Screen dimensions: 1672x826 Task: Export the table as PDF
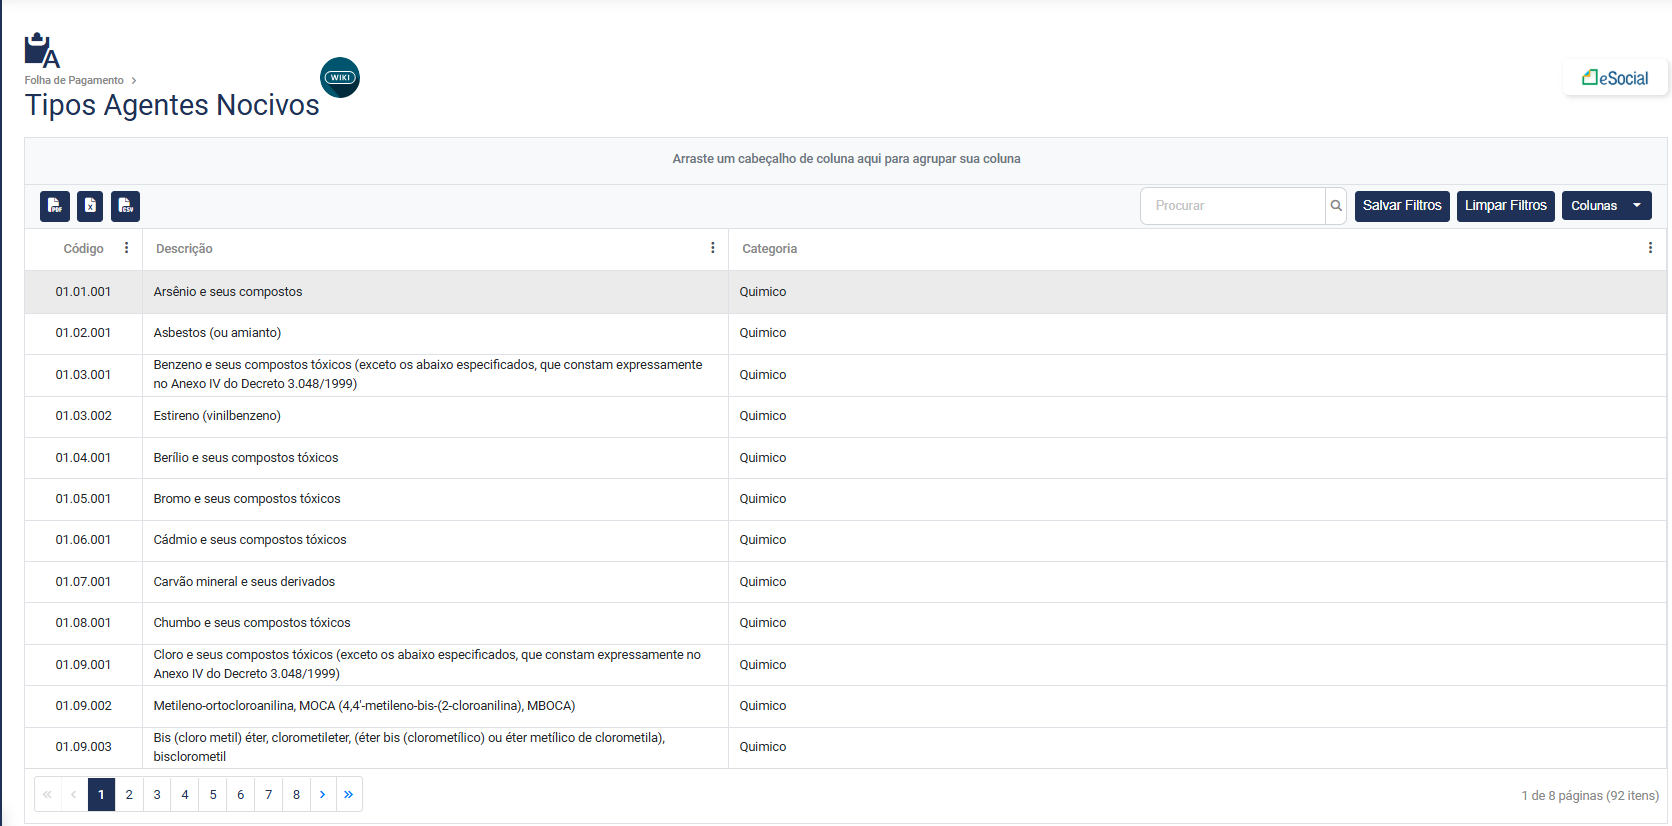[x=55, y=206]
